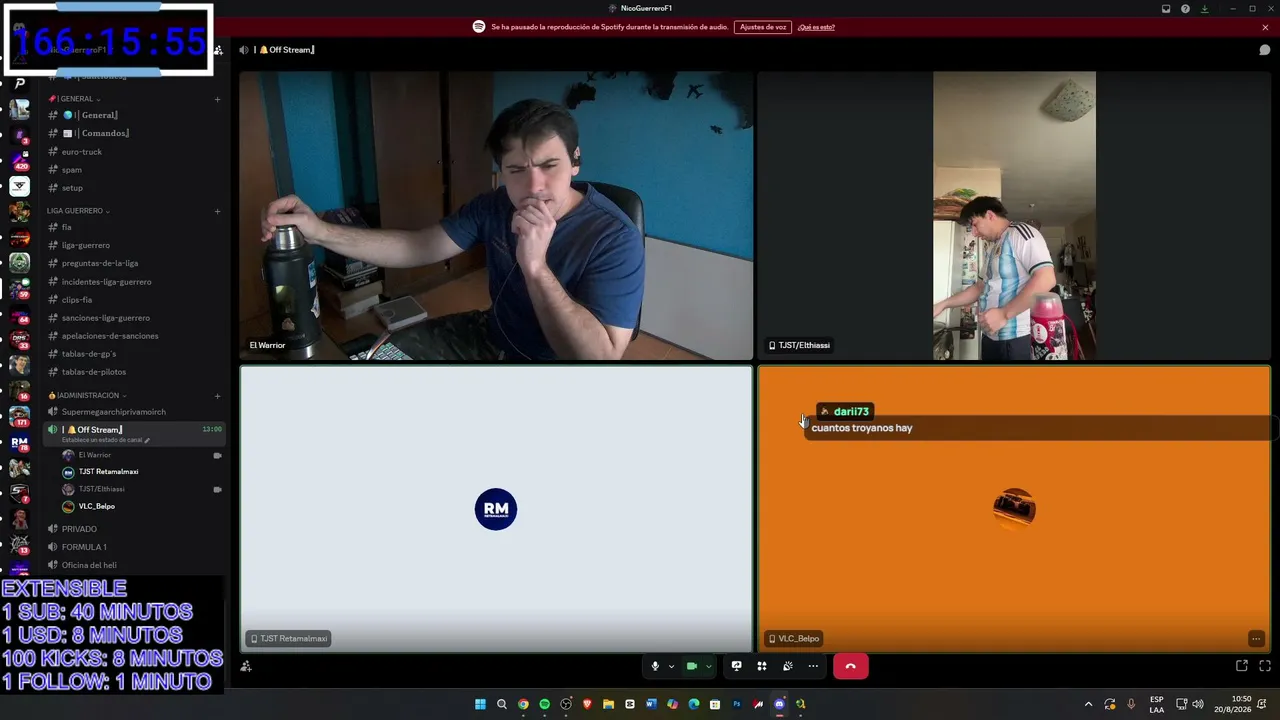Turn off the camera in call controls

point(691,666)
